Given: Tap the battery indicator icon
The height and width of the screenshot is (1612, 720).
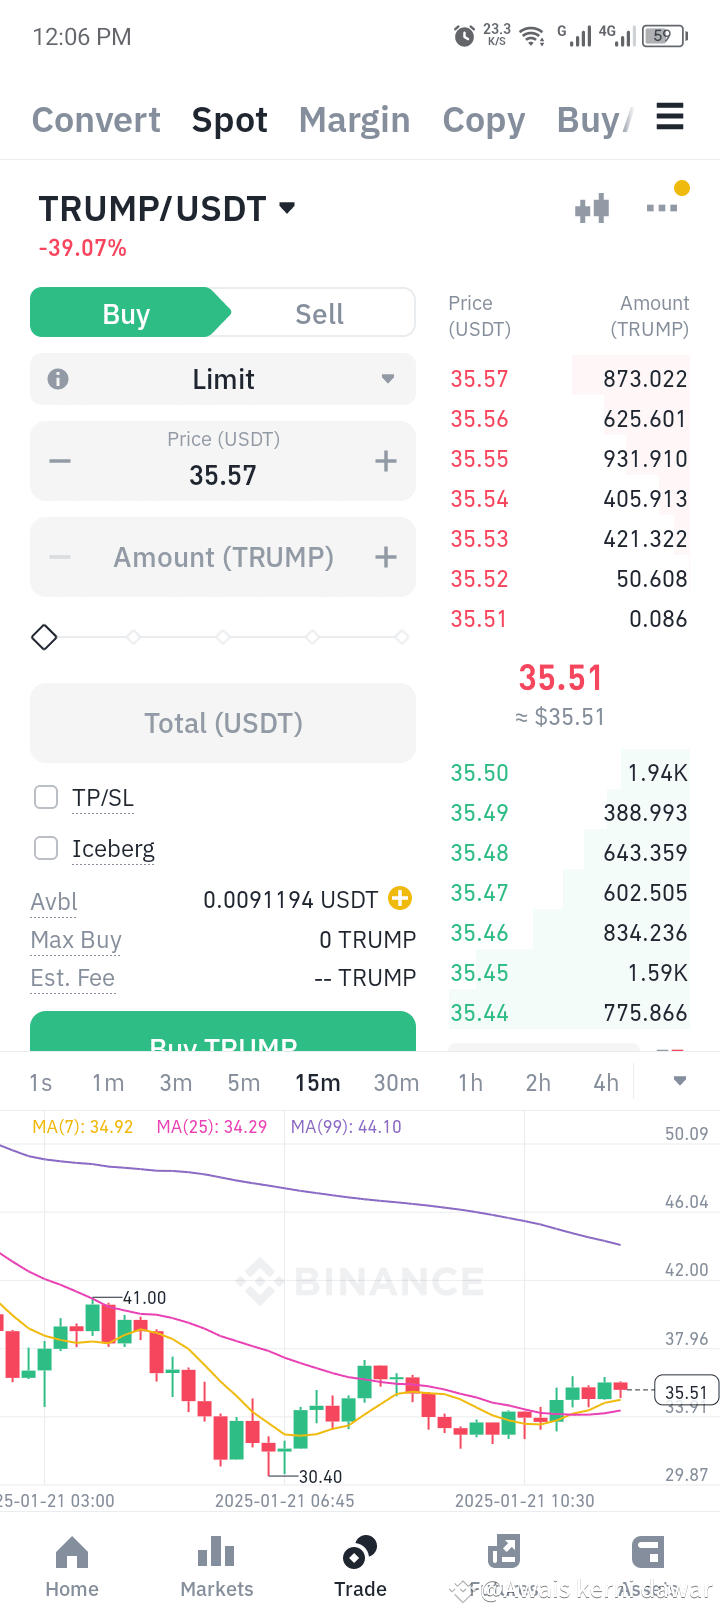Looking at the screenshot, I should [664, 36].
